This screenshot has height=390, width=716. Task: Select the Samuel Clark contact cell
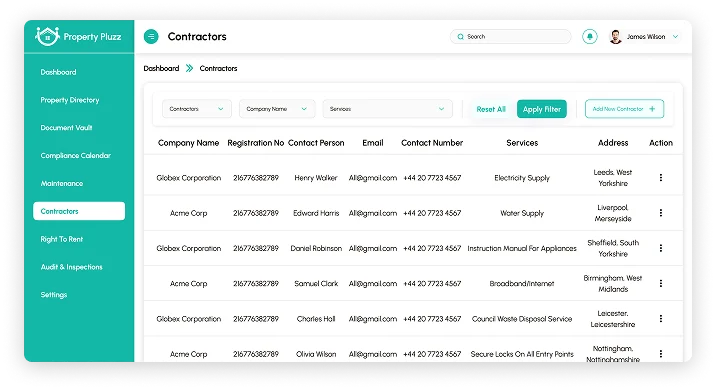tap(316, 283)
